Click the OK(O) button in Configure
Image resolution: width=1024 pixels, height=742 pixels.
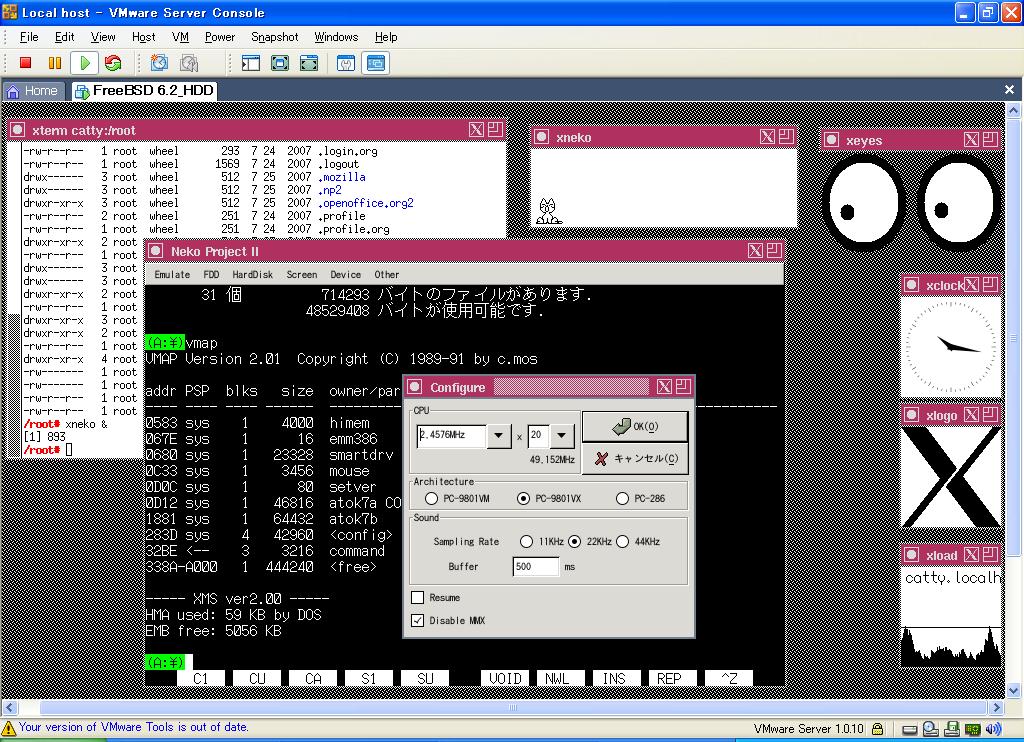click(x=635, y=427)
